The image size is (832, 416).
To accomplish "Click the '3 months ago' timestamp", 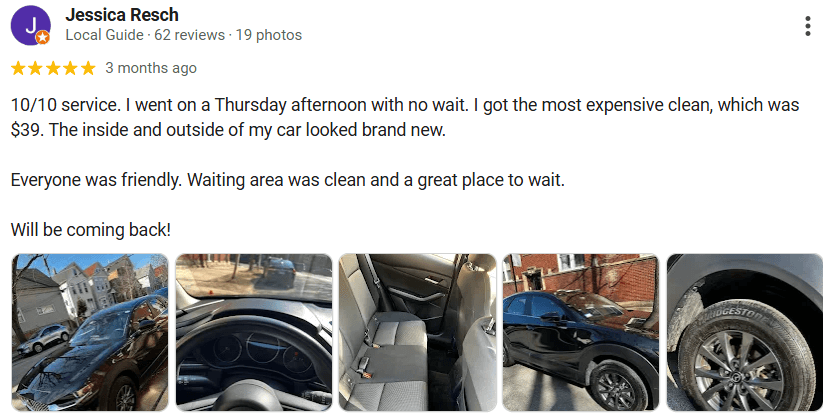I will (x=151, y=68).
